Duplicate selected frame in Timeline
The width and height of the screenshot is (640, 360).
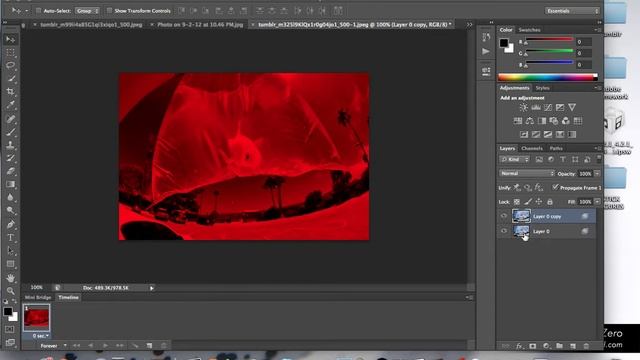[149, 346]
